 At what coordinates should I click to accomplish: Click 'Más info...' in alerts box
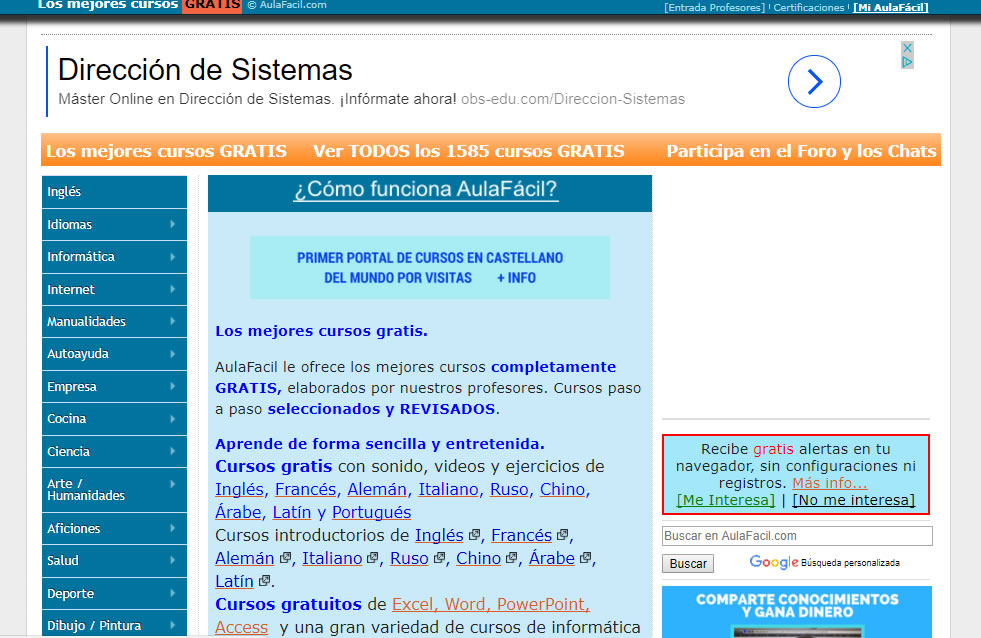(x=830, y=483)
